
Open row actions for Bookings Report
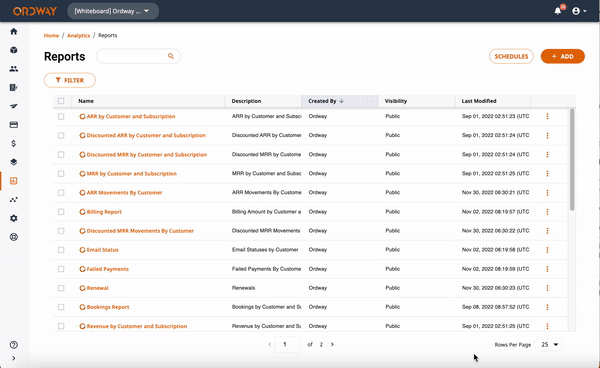click(547, 307)
